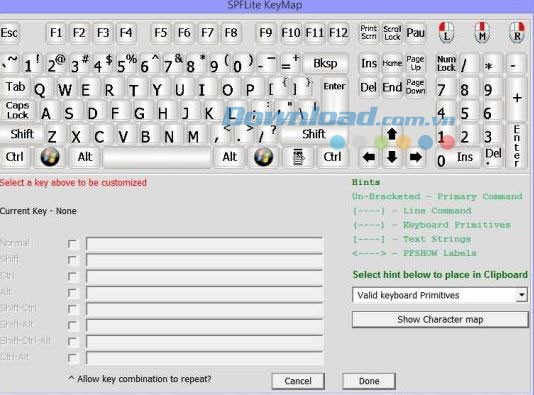This screenshot has height=395, width=534.
Task: Select the numpad 0 Ins key
Action: pos(457,158)
